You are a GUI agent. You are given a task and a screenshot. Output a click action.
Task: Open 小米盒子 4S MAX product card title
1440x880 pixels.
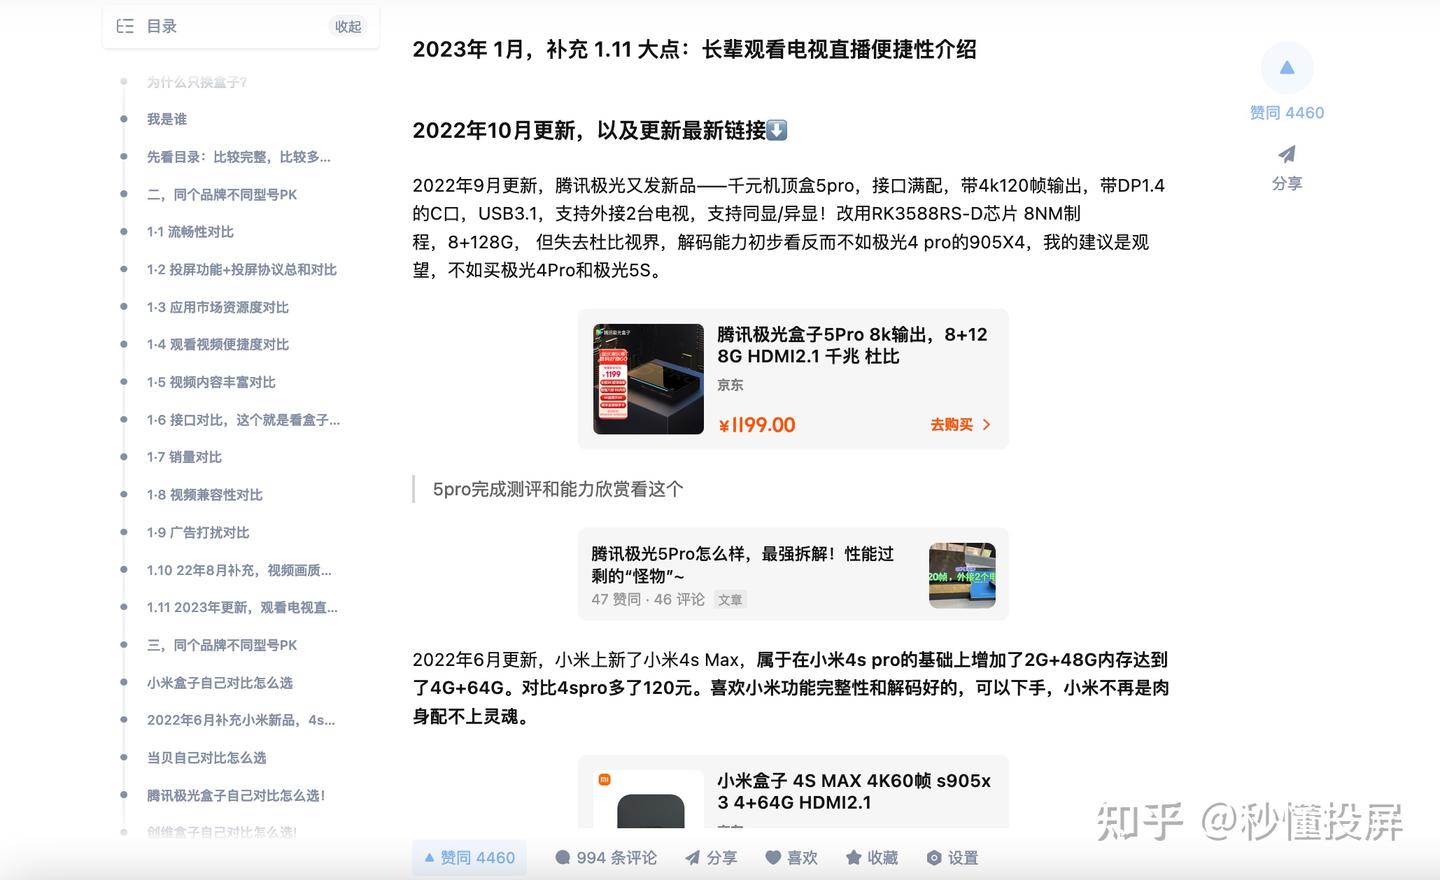(x=854, y=792)
